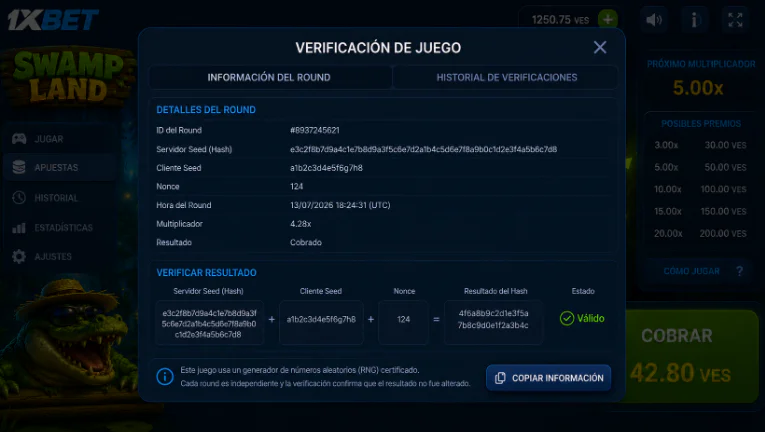Click the green Válido checkmark icon
The height and width of the screenshot is (432, 765).
[566, 318]
